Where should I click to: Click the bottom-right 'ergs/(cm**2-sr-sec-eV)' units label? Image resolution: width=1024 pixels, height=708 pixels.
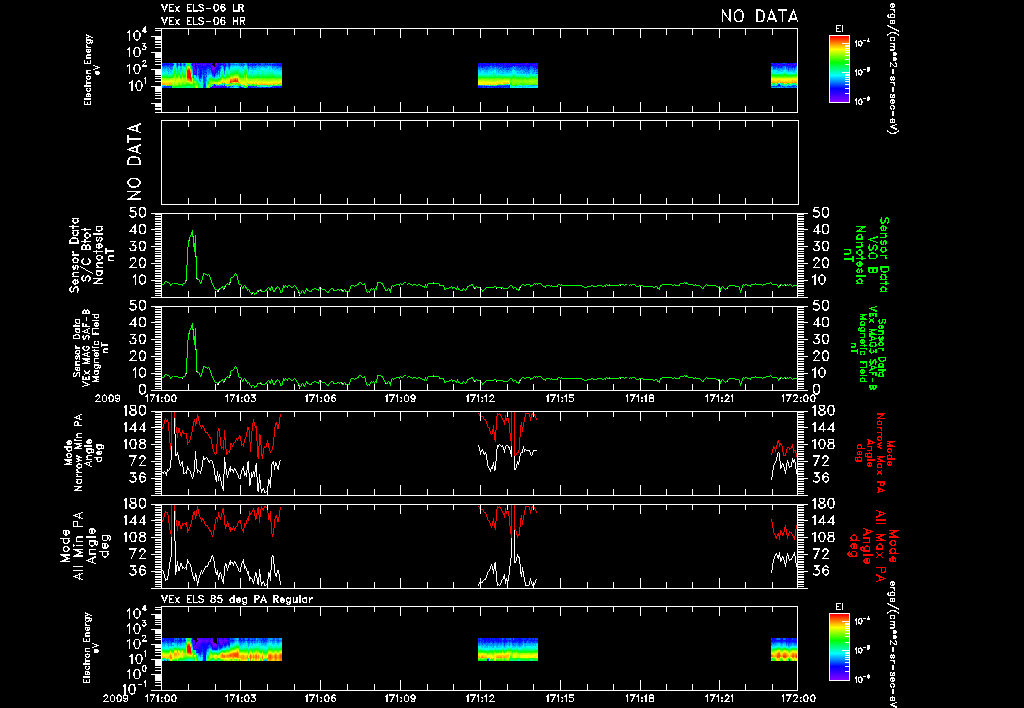tap(891, 645)
